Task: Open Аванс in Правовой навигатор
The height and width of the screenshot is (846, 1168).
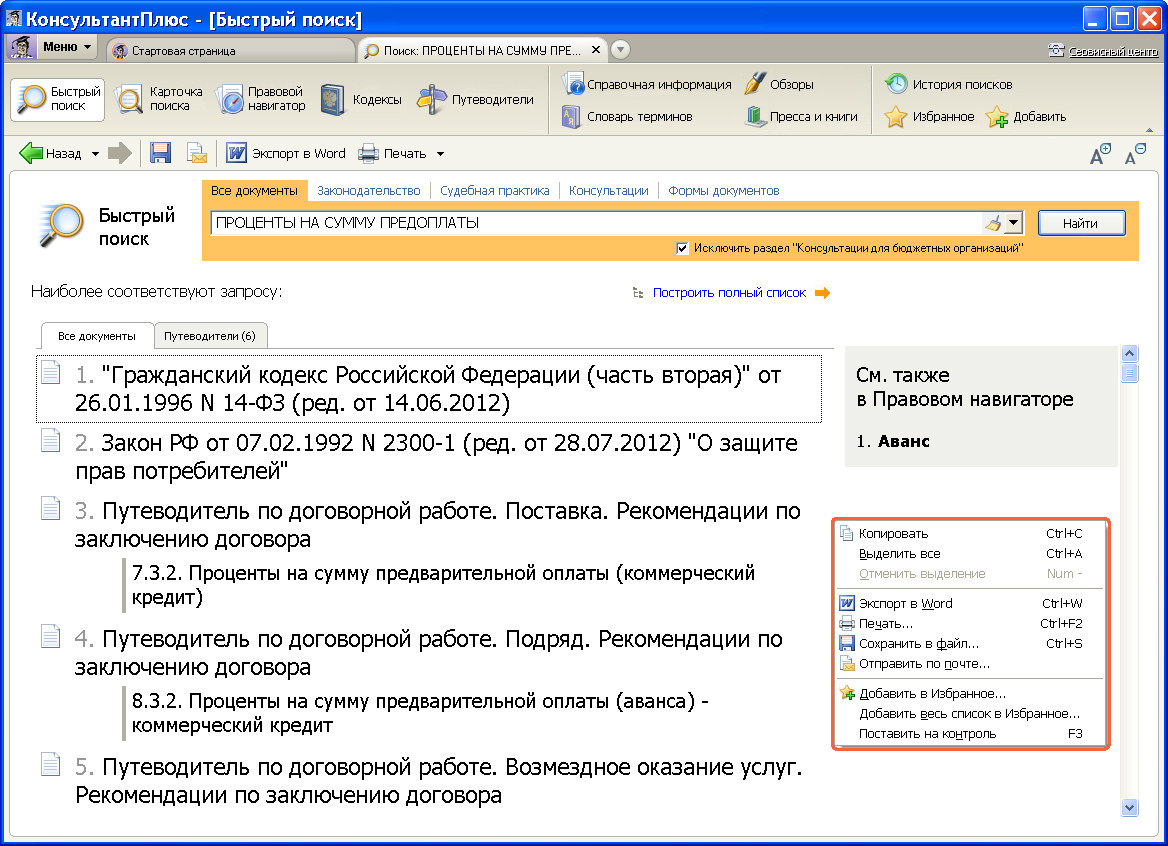Action: pos(904,441)
